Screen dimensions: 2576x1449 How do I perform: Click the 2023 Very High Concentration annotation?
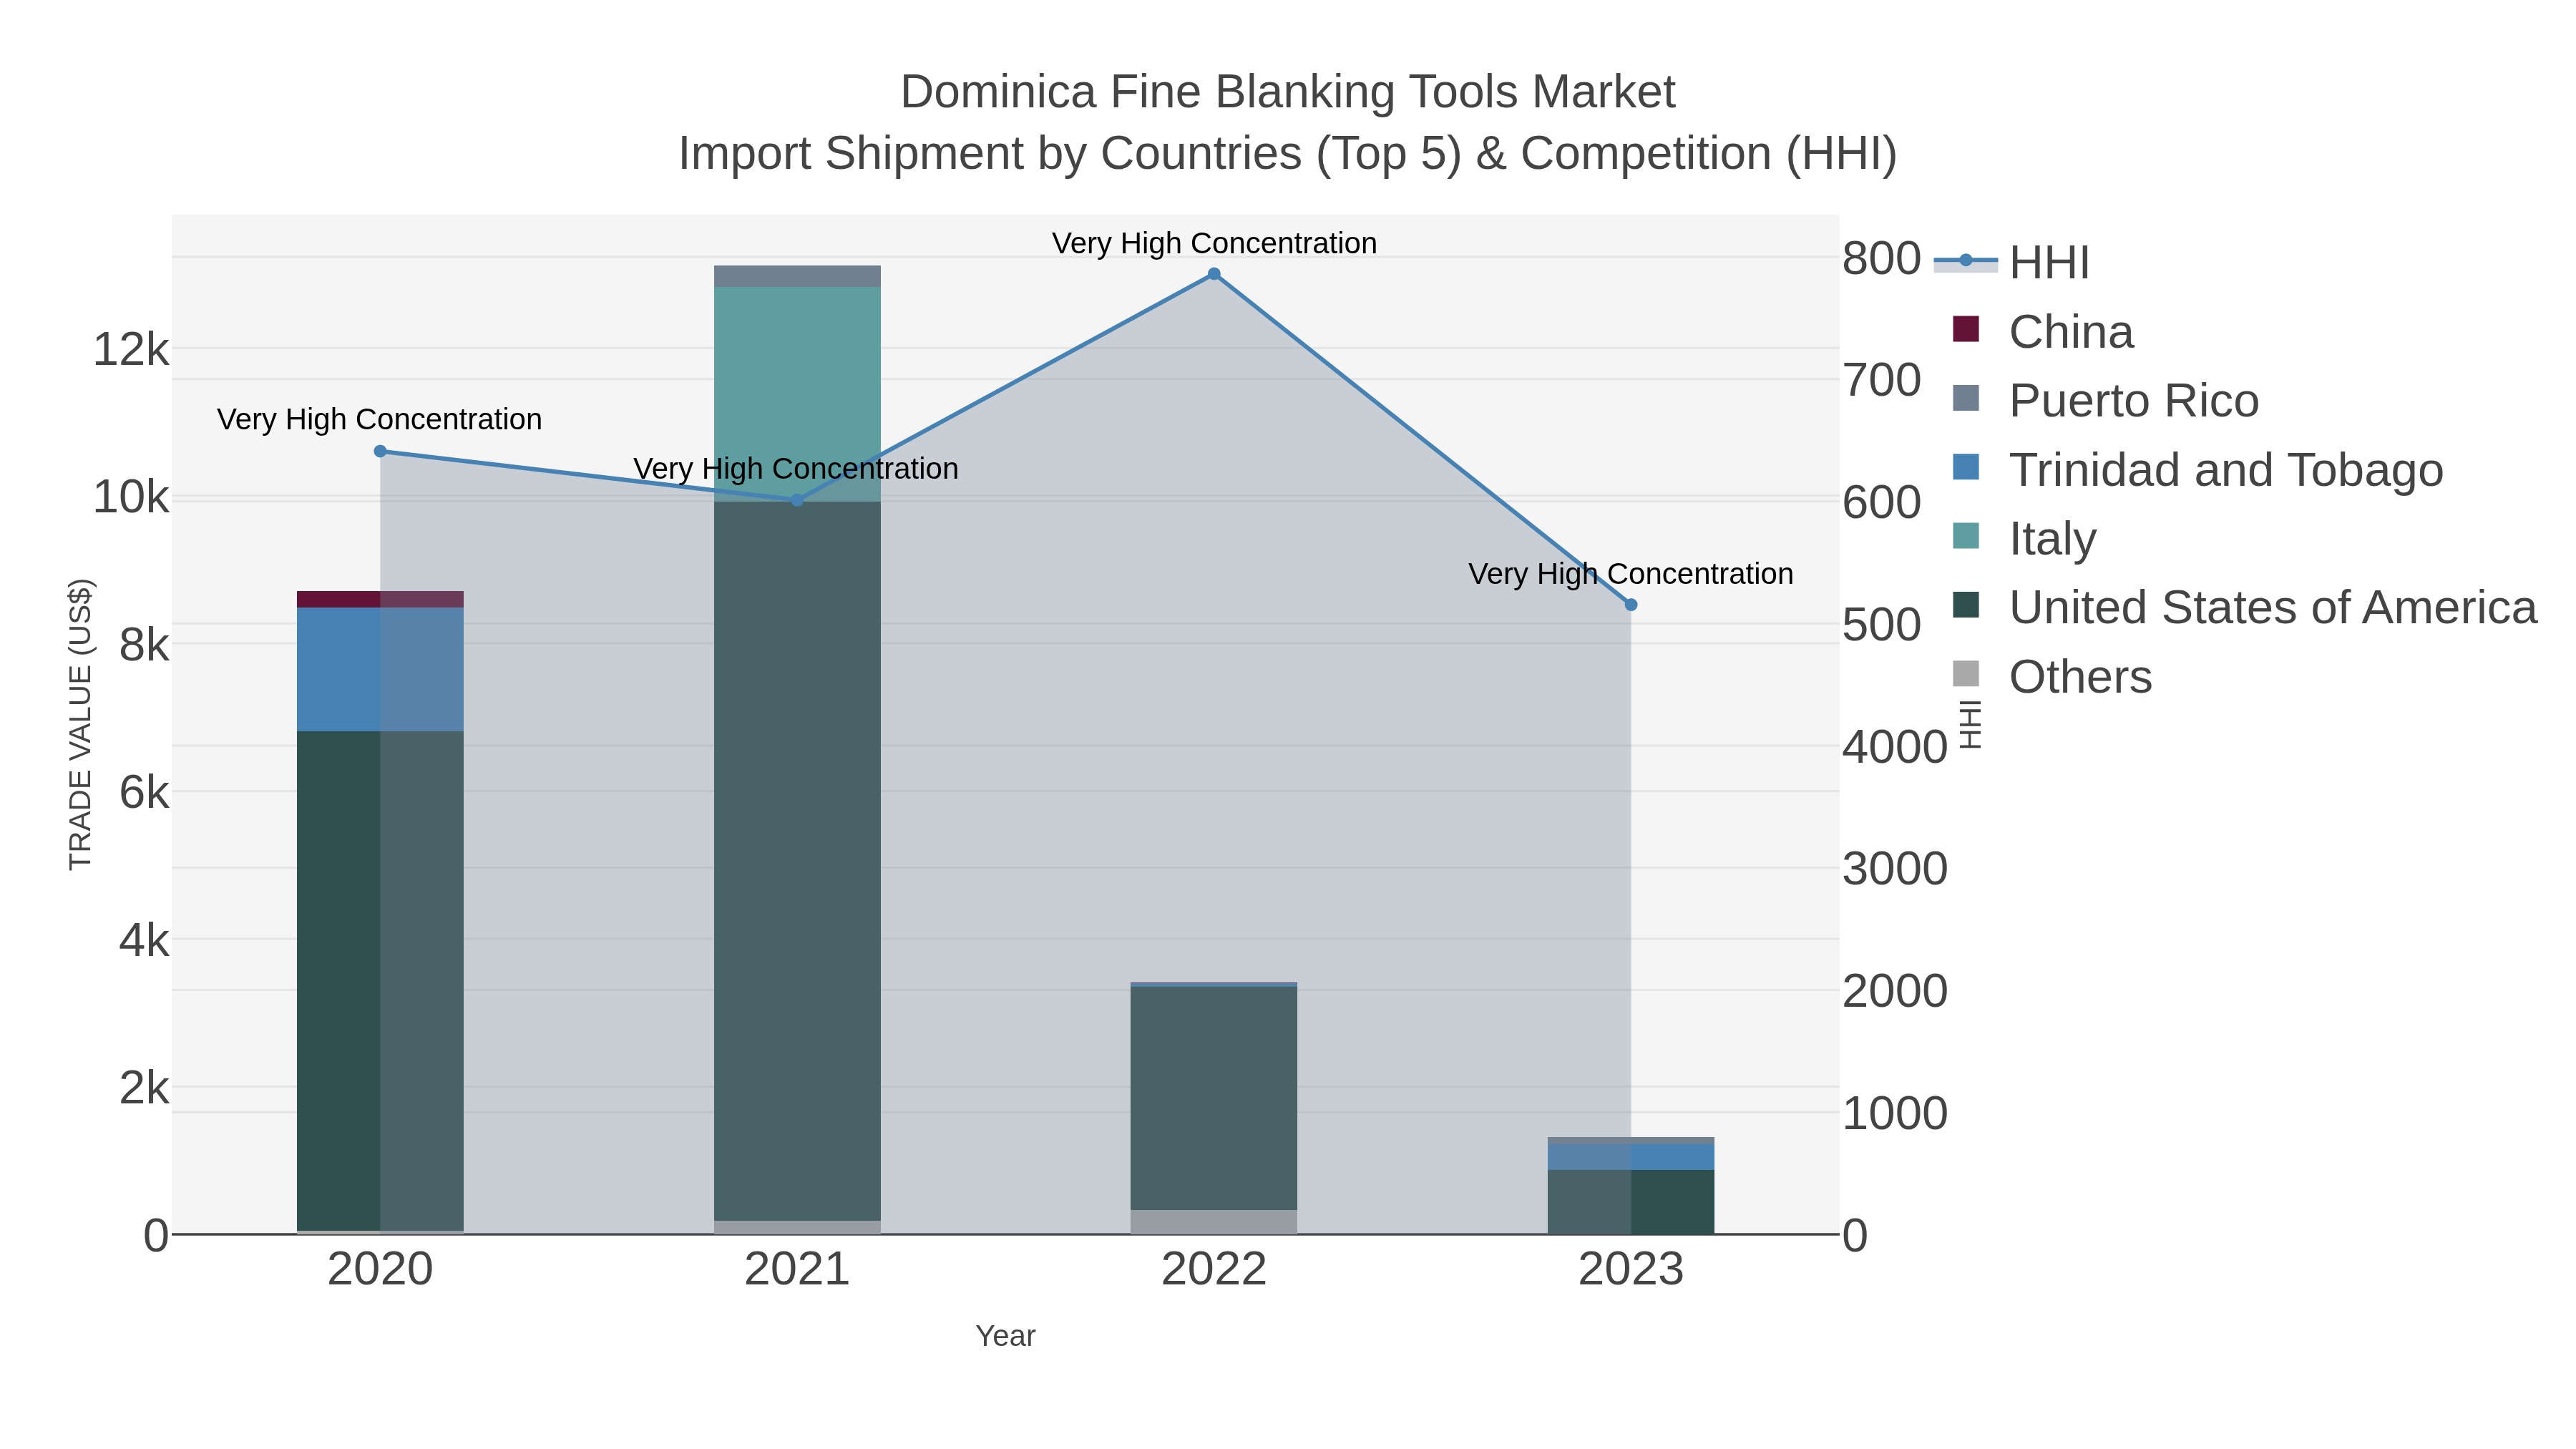click(1631, 574)
